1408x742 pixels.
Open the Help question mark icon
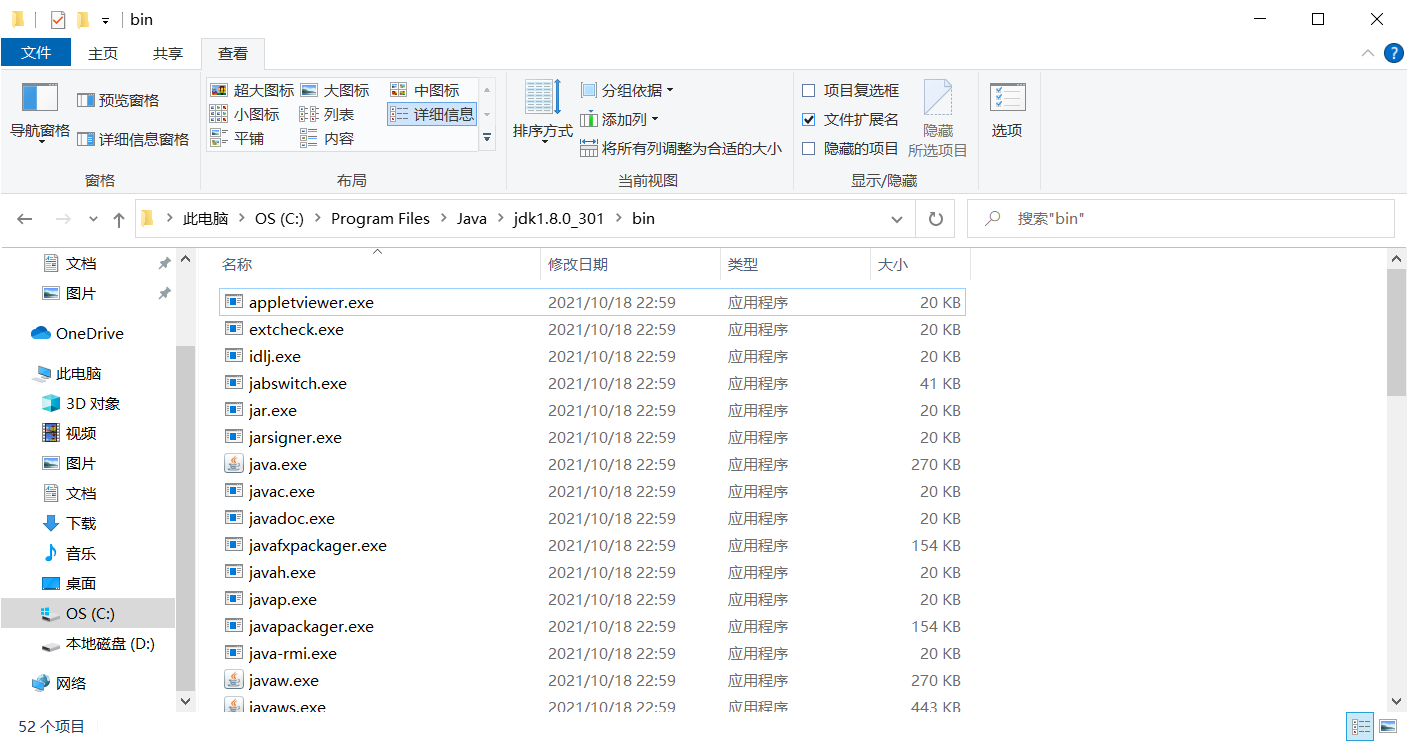pyautogui.click(x=1393, y=53)
